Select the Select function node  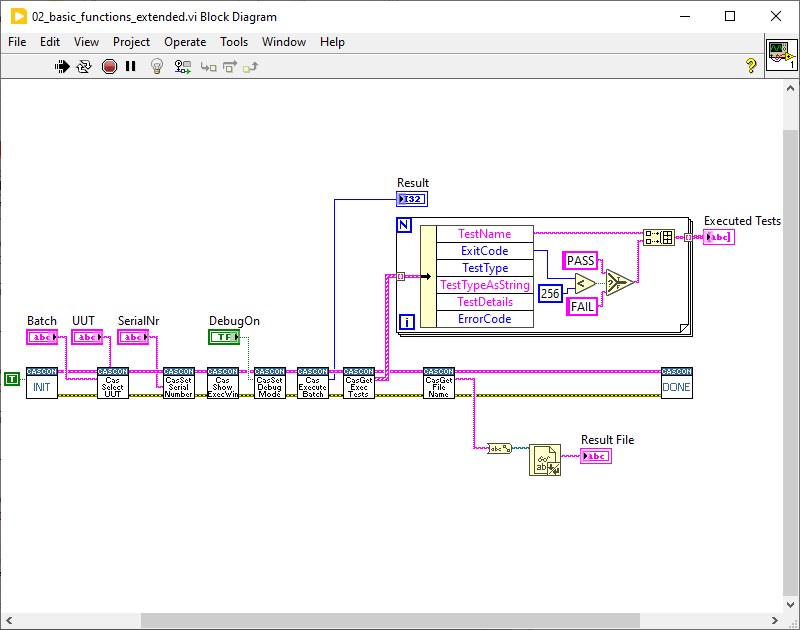tap(619, 282)
